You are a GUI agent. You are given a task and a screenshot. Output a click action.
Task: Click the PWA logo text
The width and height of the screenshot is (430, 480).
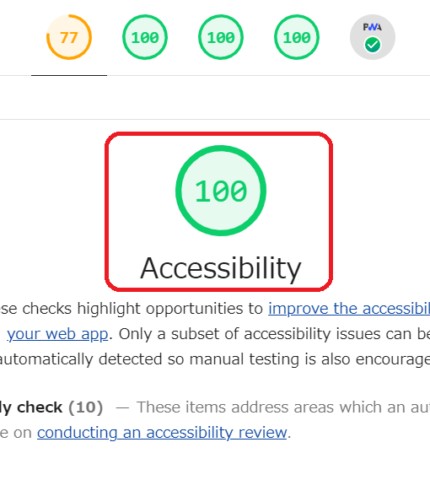372,27
